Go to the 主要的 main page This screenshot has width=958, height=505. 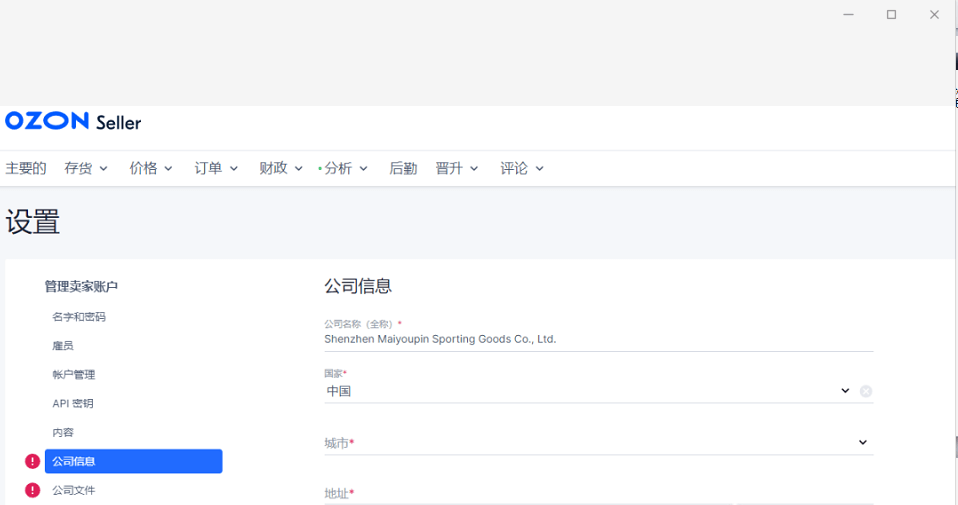[26, 168]
